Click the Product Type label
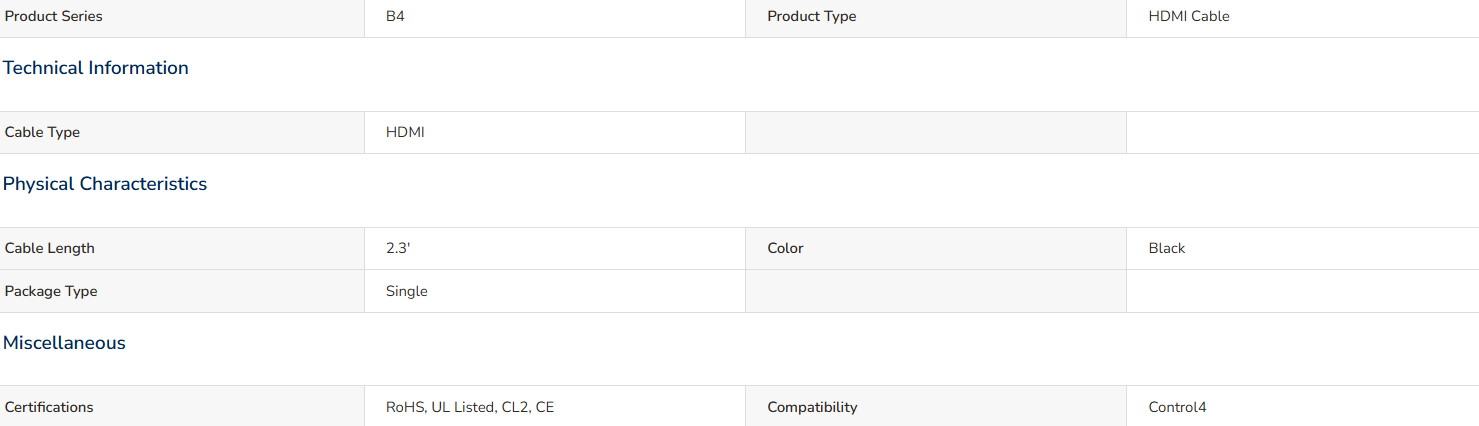The width and height of the screenshot is (1479, 426). (x=811, y=16)
